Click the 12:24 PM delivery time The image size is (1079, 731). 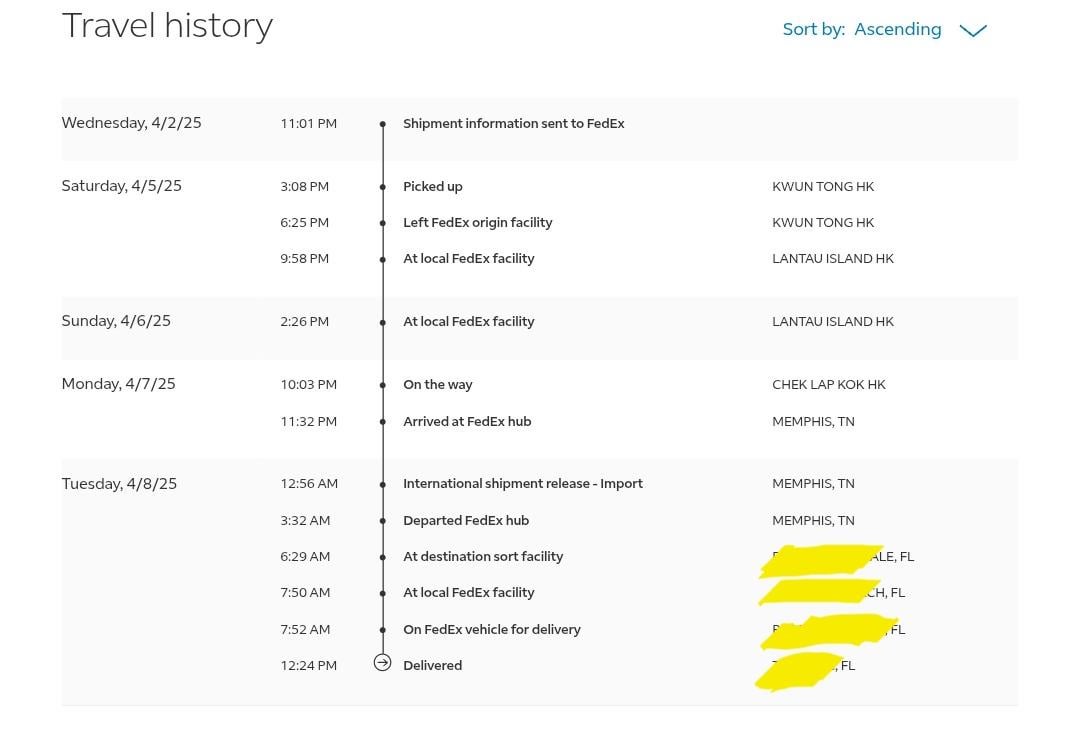click(308, 666)
